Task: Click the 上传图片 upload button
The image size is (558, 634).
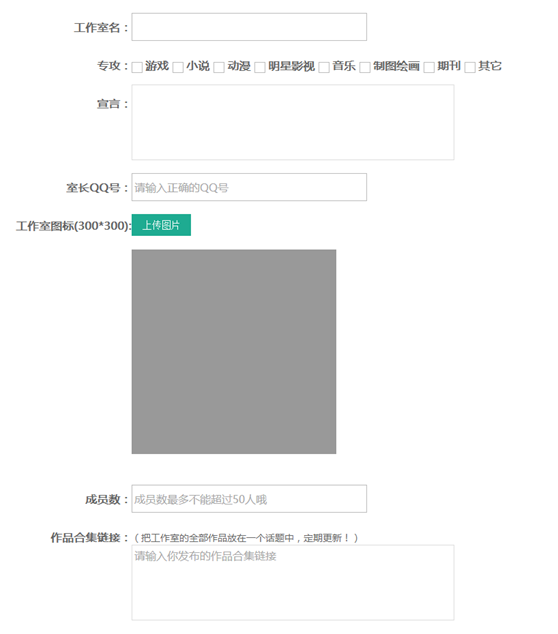Action: pyautogui.click(x=161, y=225)
